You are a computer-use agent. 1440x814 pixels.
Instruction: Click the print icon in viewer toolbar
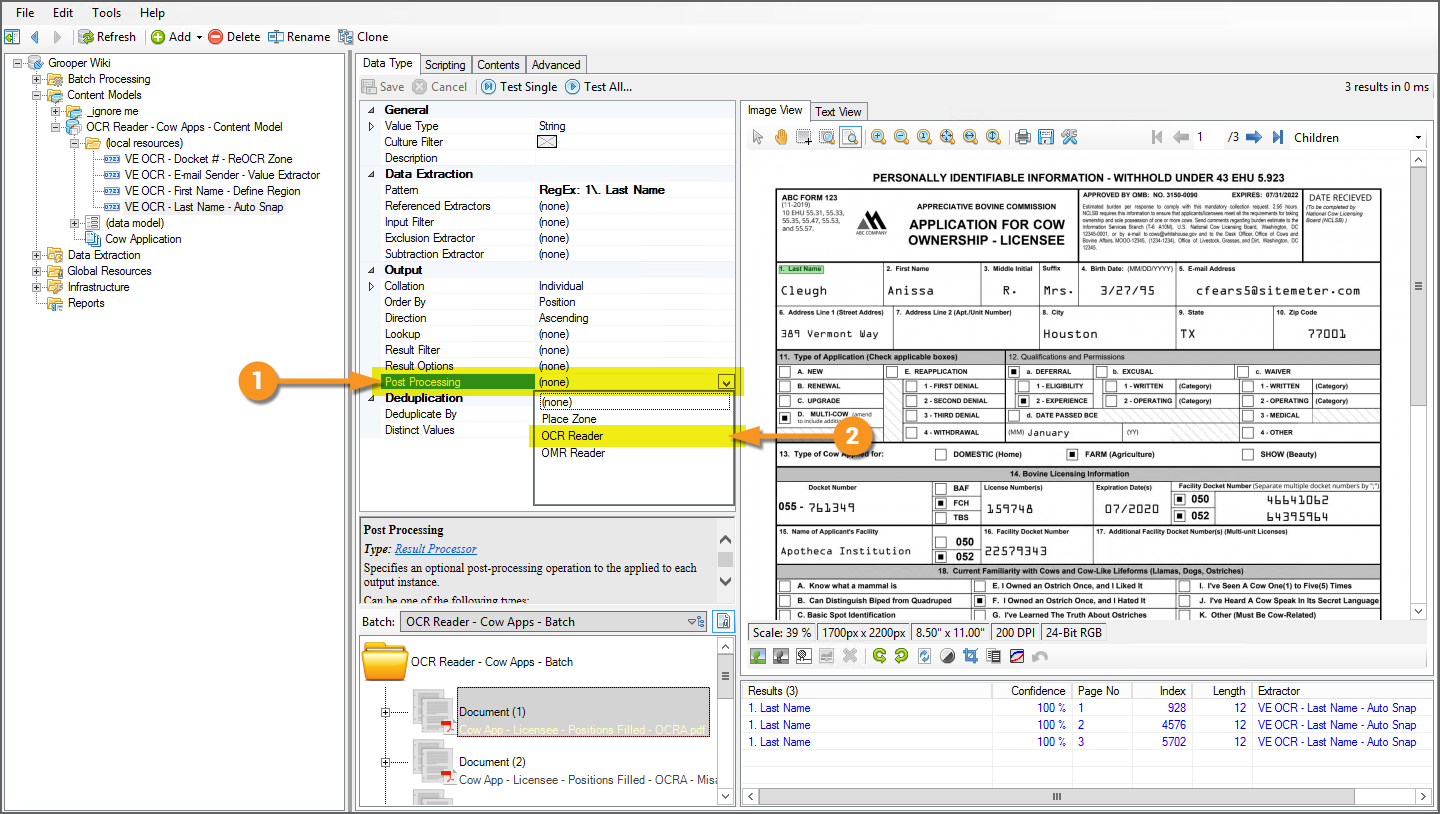click(x=1022, y=137)
